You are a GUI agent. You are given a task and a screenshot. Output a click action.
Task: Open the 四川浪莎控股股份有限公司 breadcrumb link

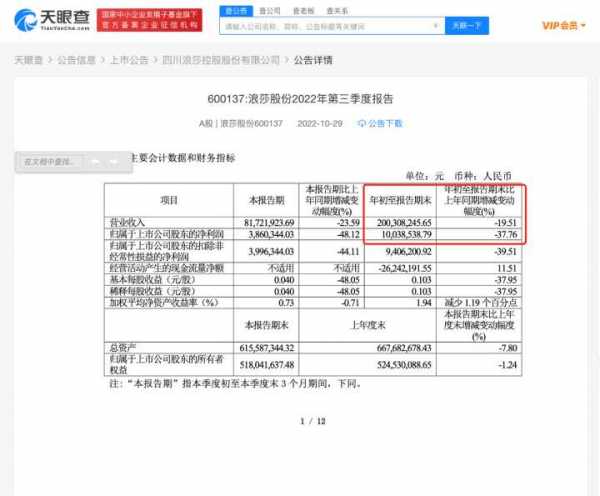tap(221, 60)
